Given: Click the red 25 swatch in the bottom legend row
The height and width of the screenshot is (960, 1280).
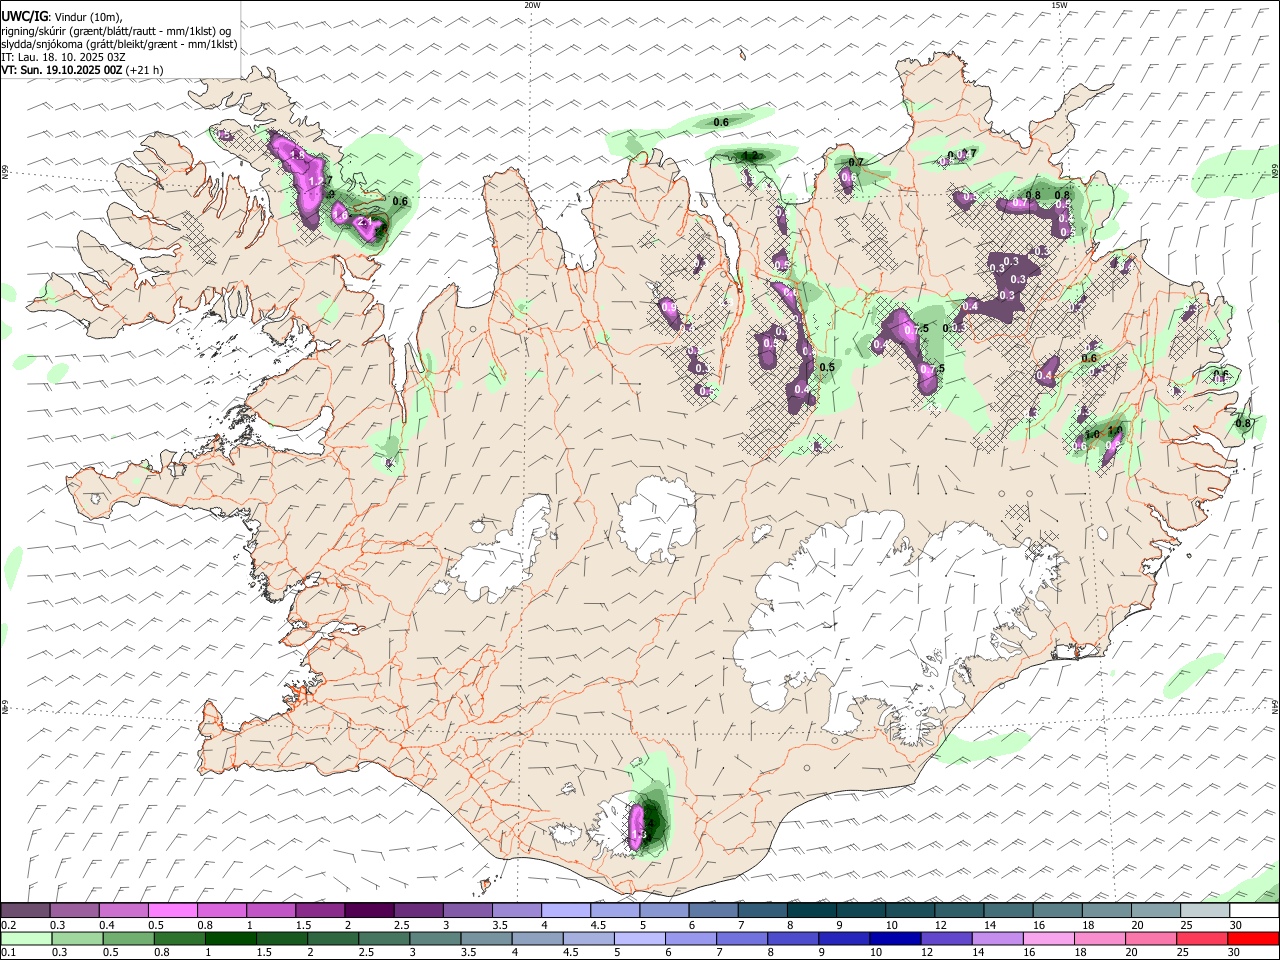Looking at the screenshot, I should pos(1202,938).
